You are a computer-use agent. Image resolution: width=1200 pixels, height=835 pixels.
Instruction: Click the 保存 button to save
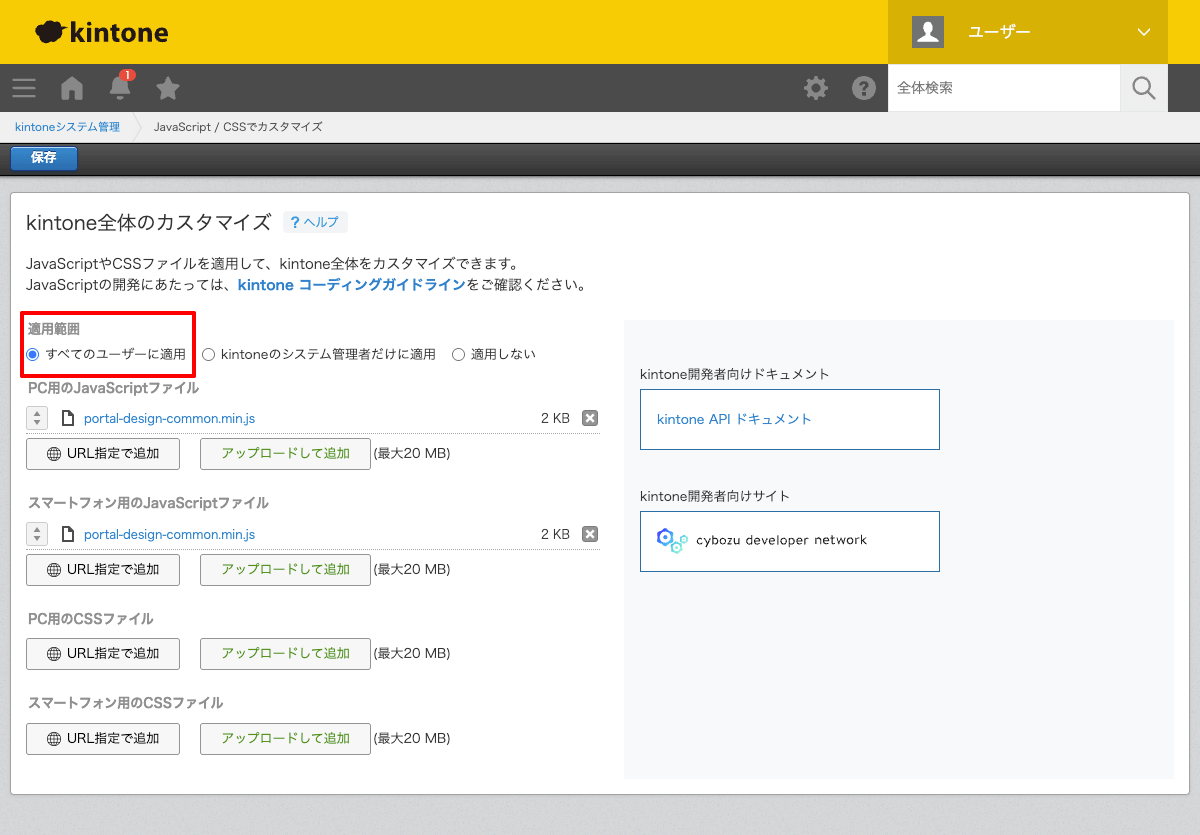tap(43, 158)
